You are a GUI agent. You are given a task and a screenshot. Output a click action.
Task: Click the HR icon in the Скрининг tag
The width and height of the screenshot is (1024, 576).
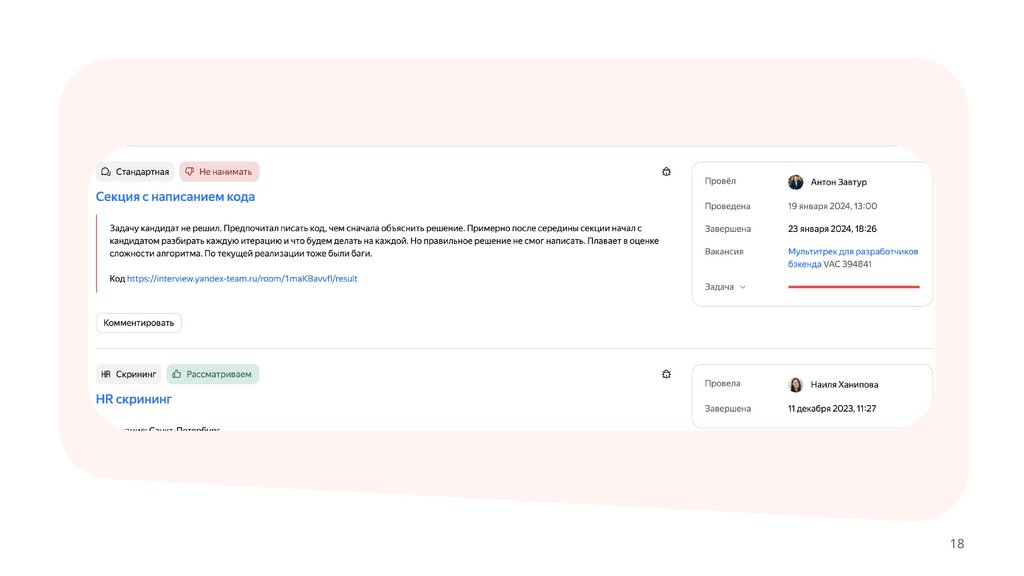(x=106, y=374)
